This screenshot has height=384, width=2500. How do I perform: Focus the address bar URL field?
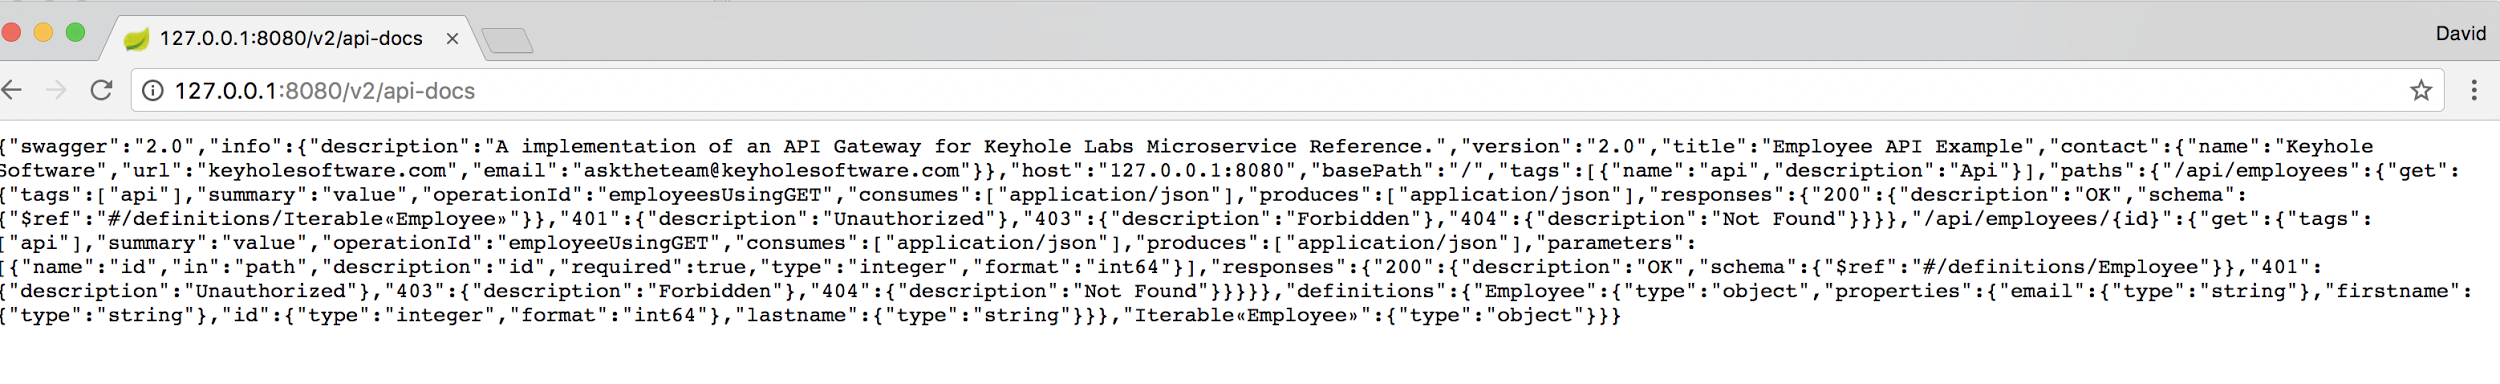pos(1280,91)
